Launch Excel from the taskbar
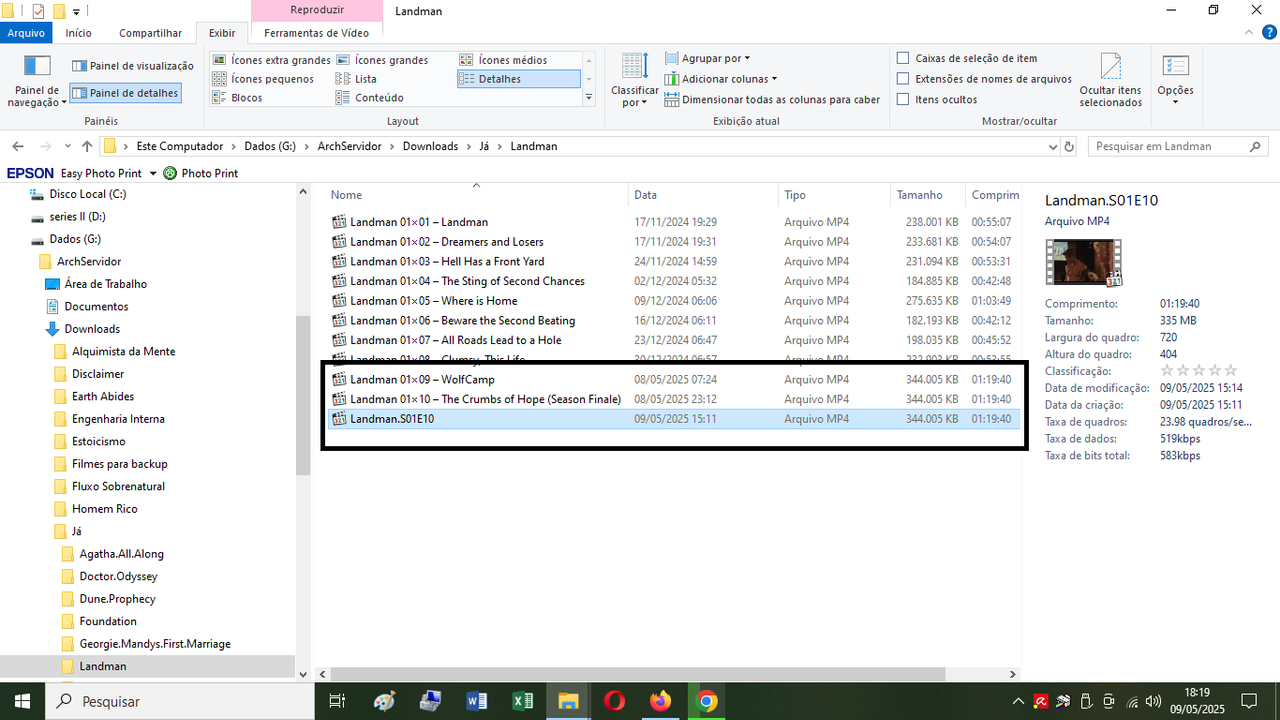 click(x=523, y=701)
